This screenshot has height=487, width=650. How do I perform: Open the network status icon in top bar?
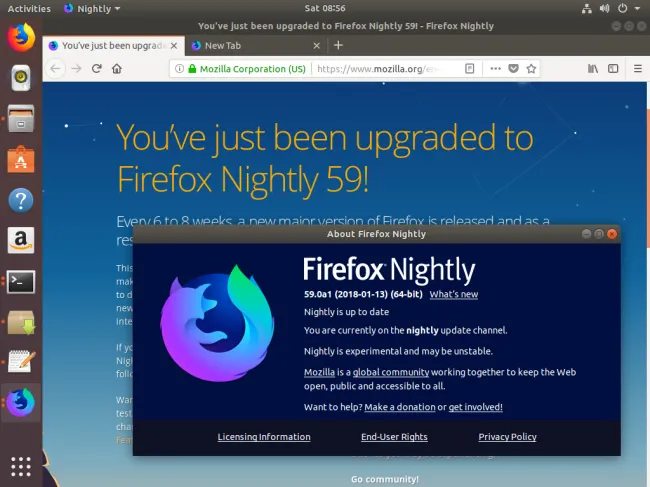[587, 8]
